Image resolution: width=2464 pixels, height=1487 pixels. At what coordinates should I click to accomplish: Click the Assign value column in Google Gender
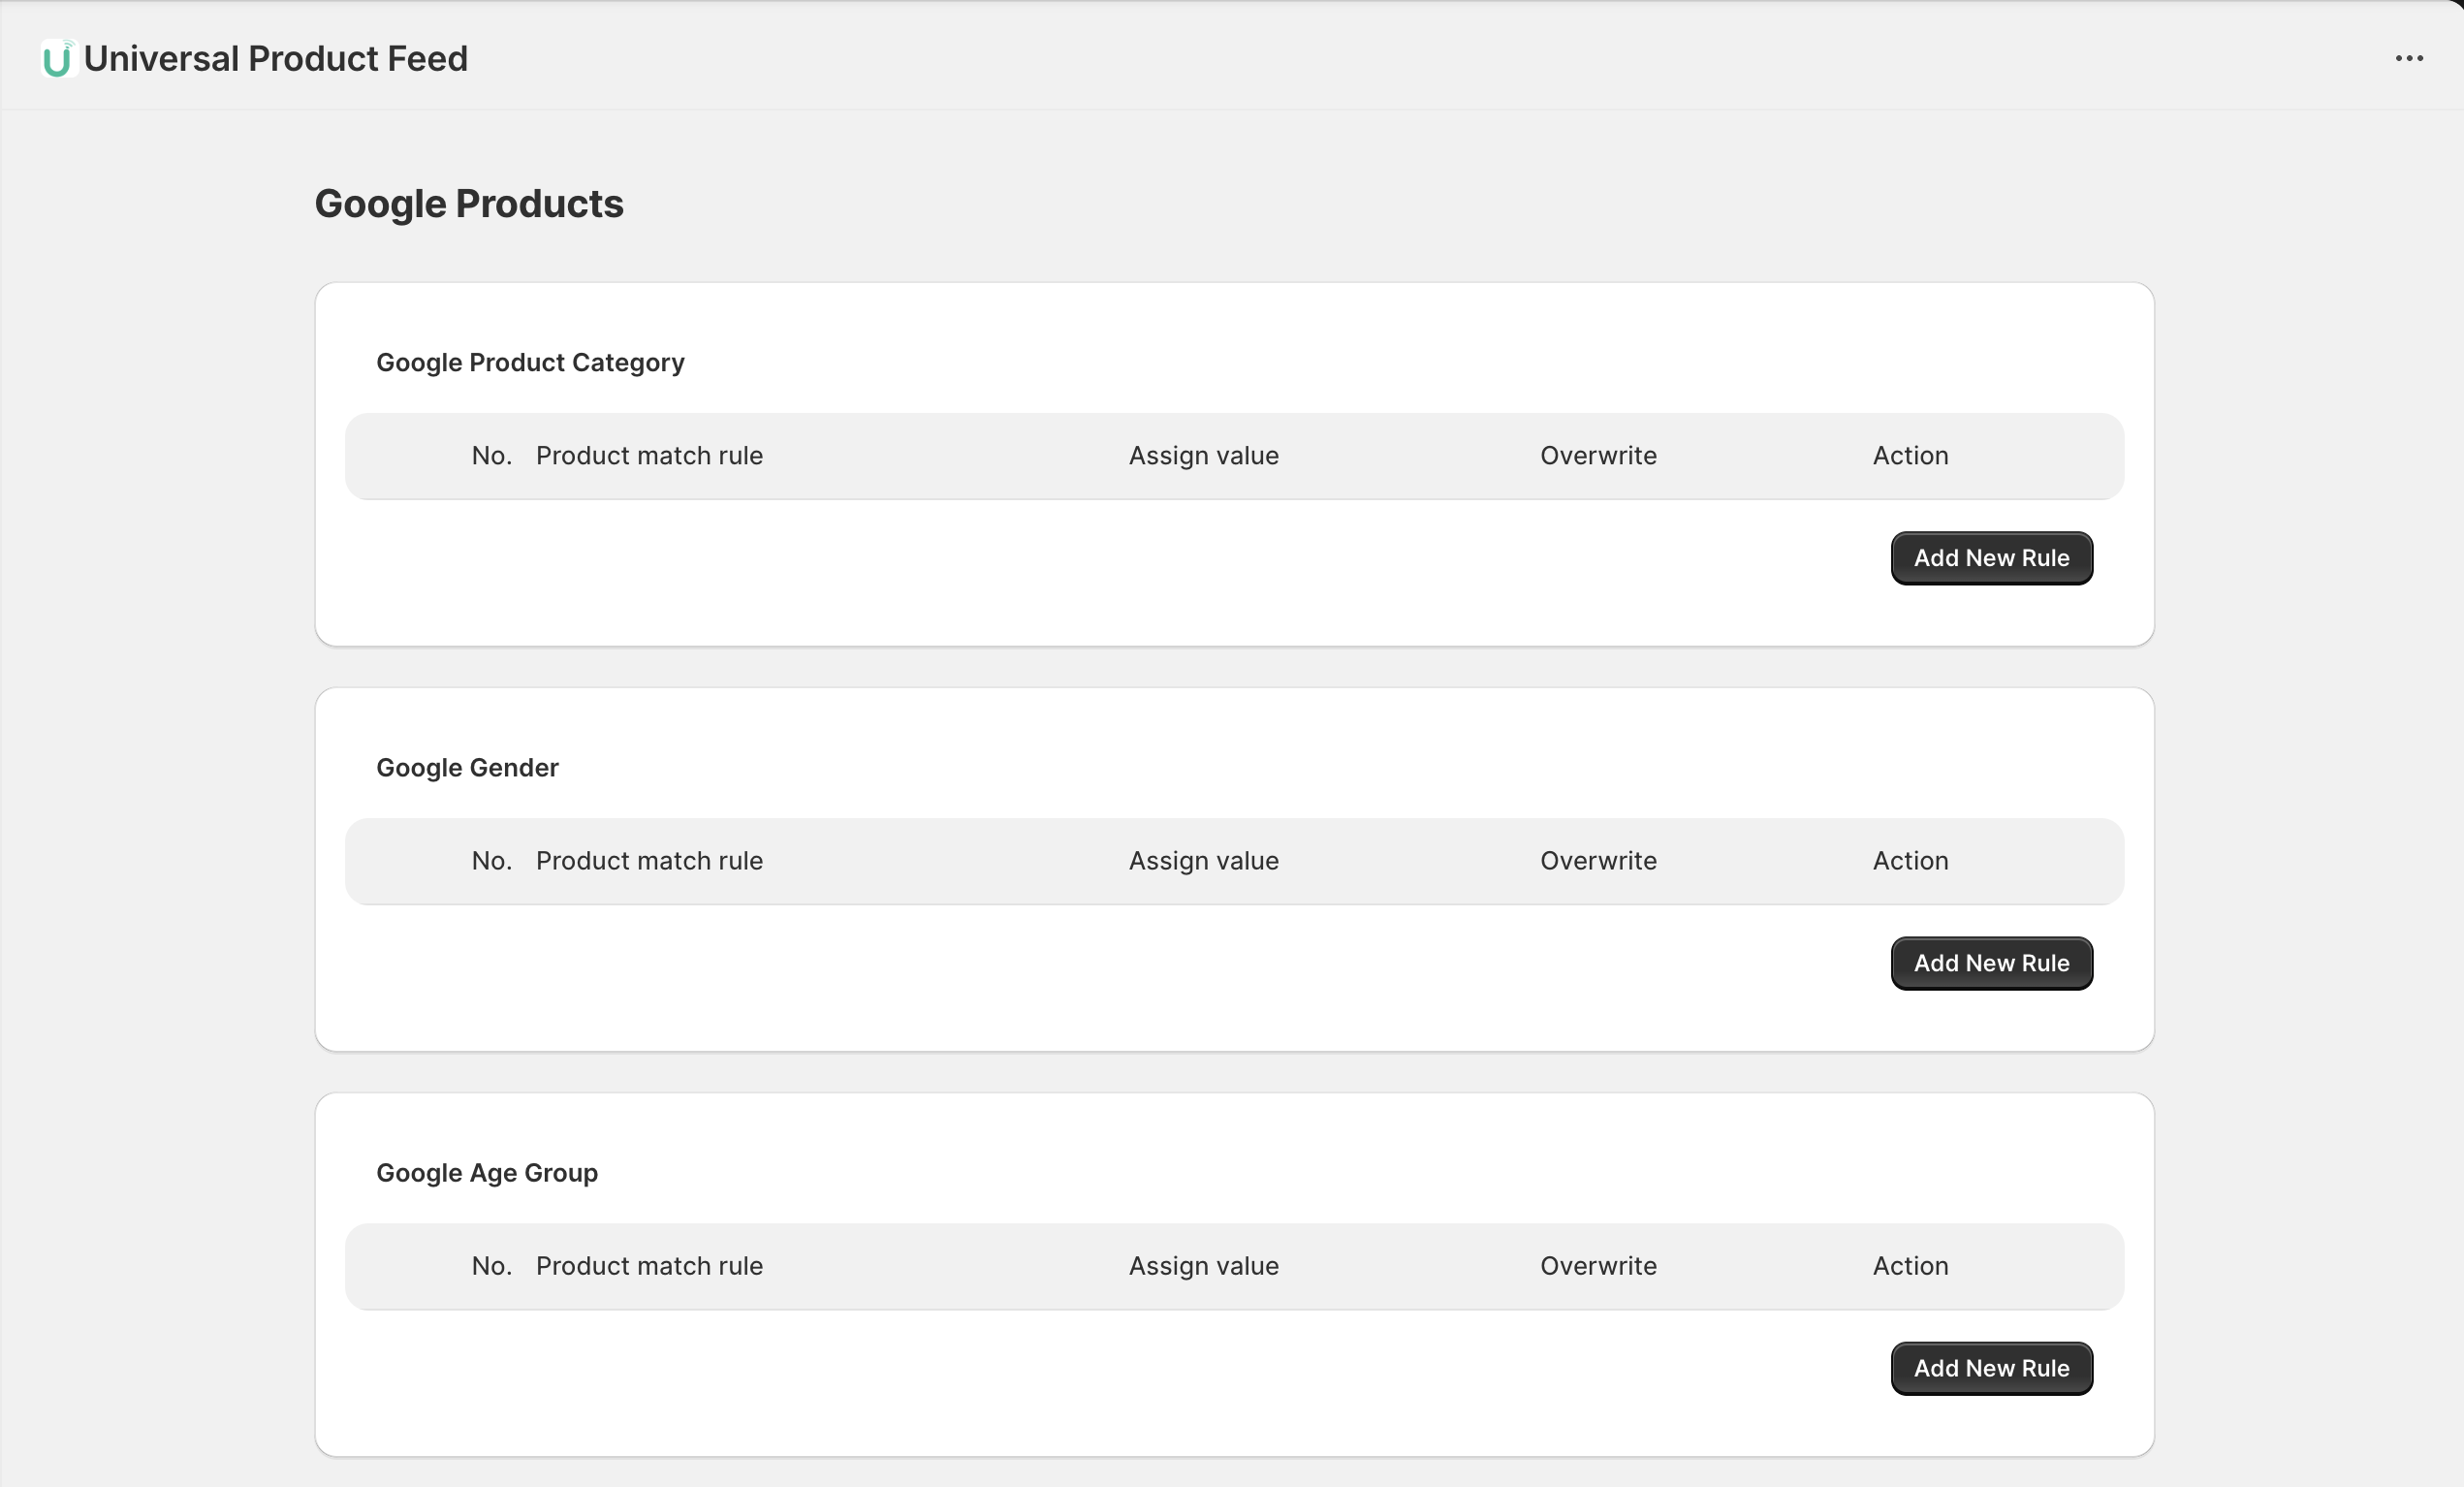(1203, 861)
